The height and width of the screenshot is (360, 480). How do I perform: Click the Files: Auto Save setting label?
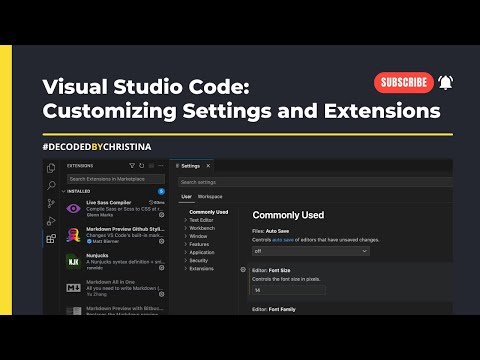tap(271, 231)
